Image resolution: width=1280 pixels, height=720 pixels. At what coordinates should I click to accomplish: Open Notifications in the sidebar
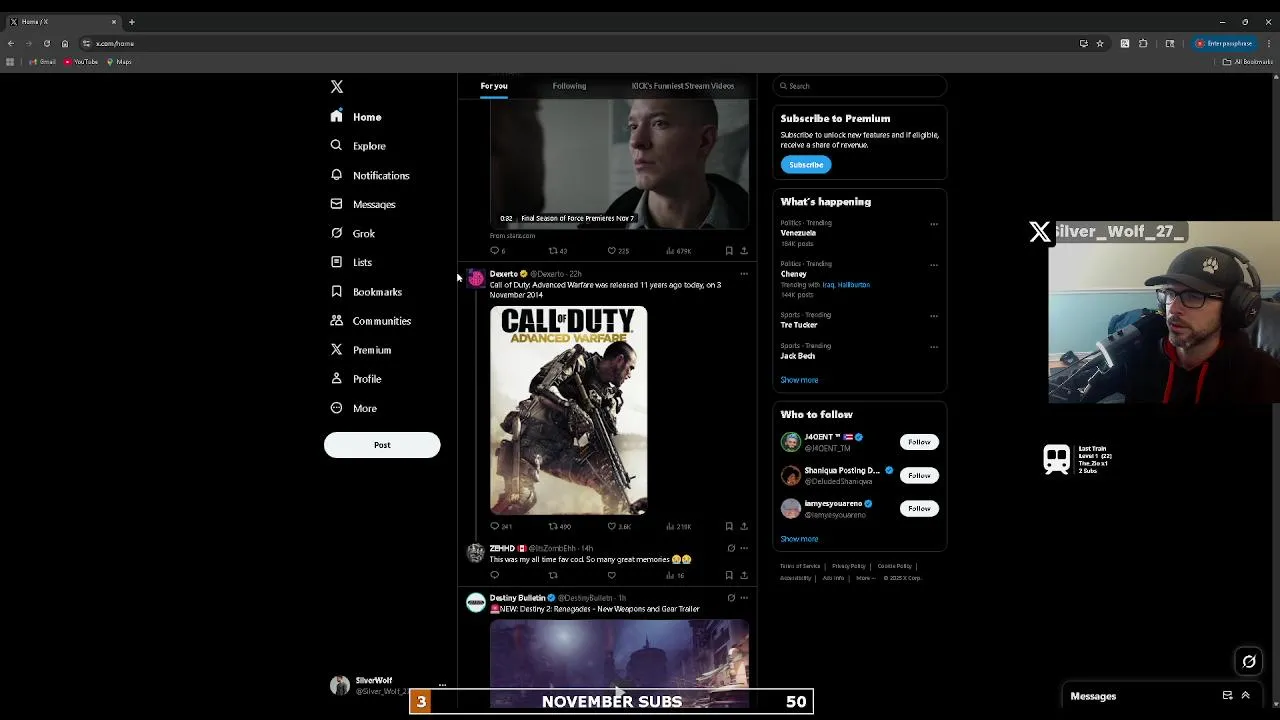(371, 175)
